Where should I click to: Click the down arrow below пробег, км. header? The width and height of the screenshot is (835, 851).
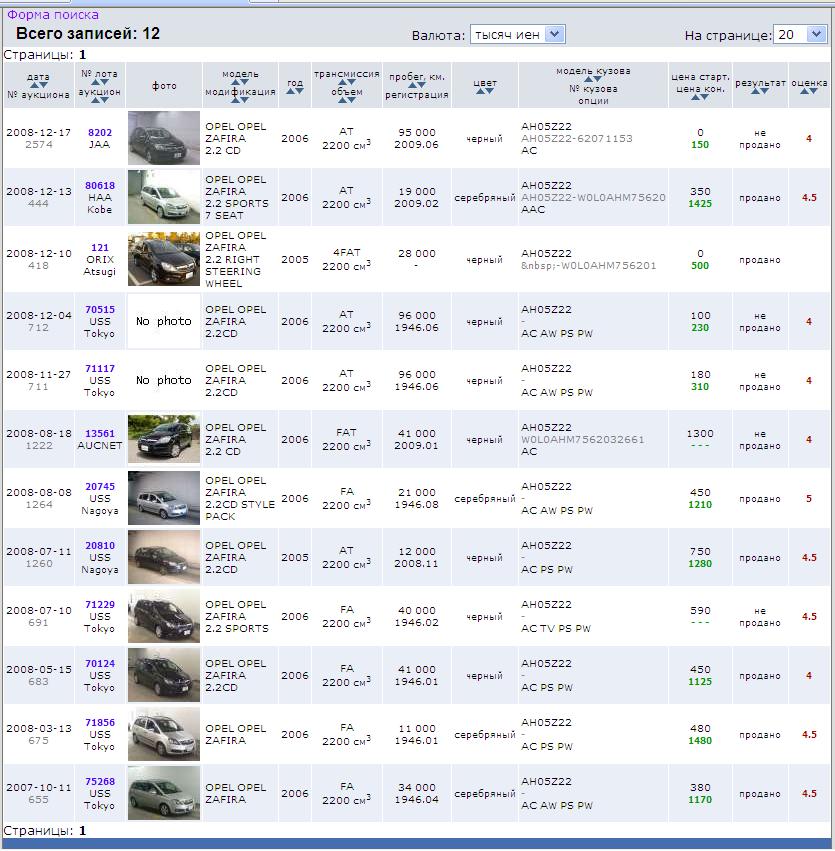tap(422, 86)
